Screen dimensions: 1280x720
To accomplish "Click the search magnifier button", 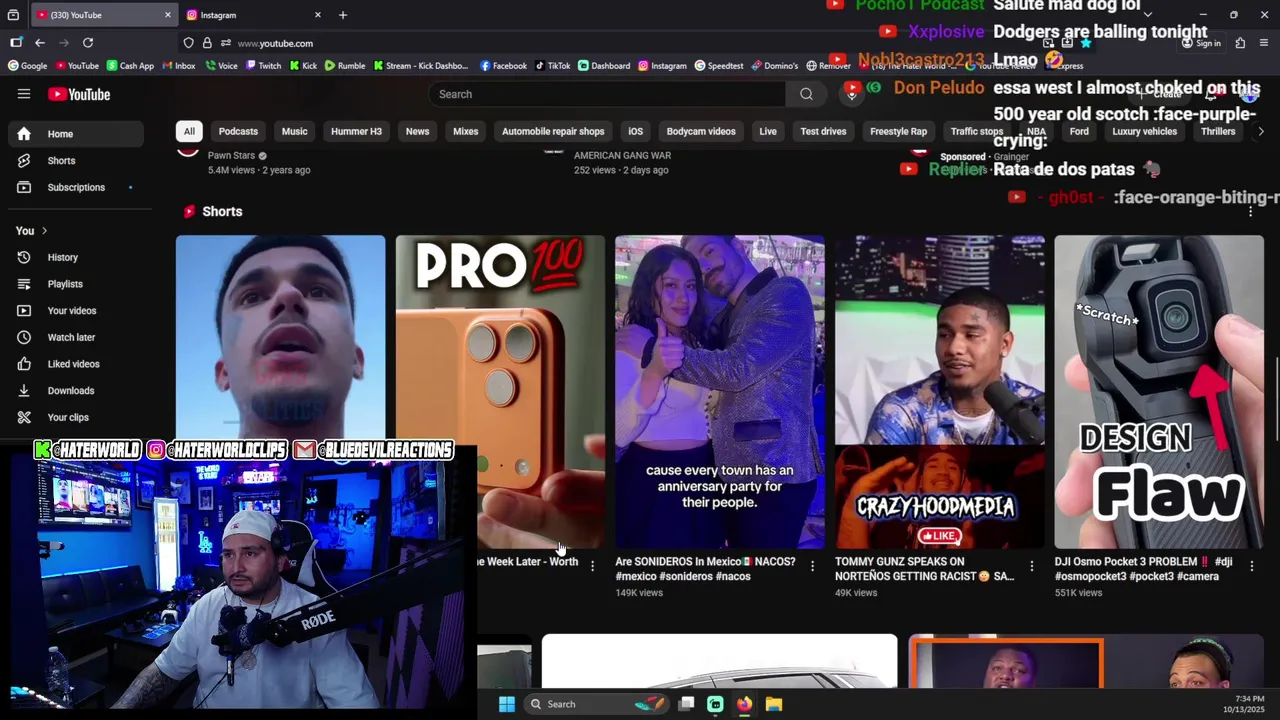I will (806, 94).
